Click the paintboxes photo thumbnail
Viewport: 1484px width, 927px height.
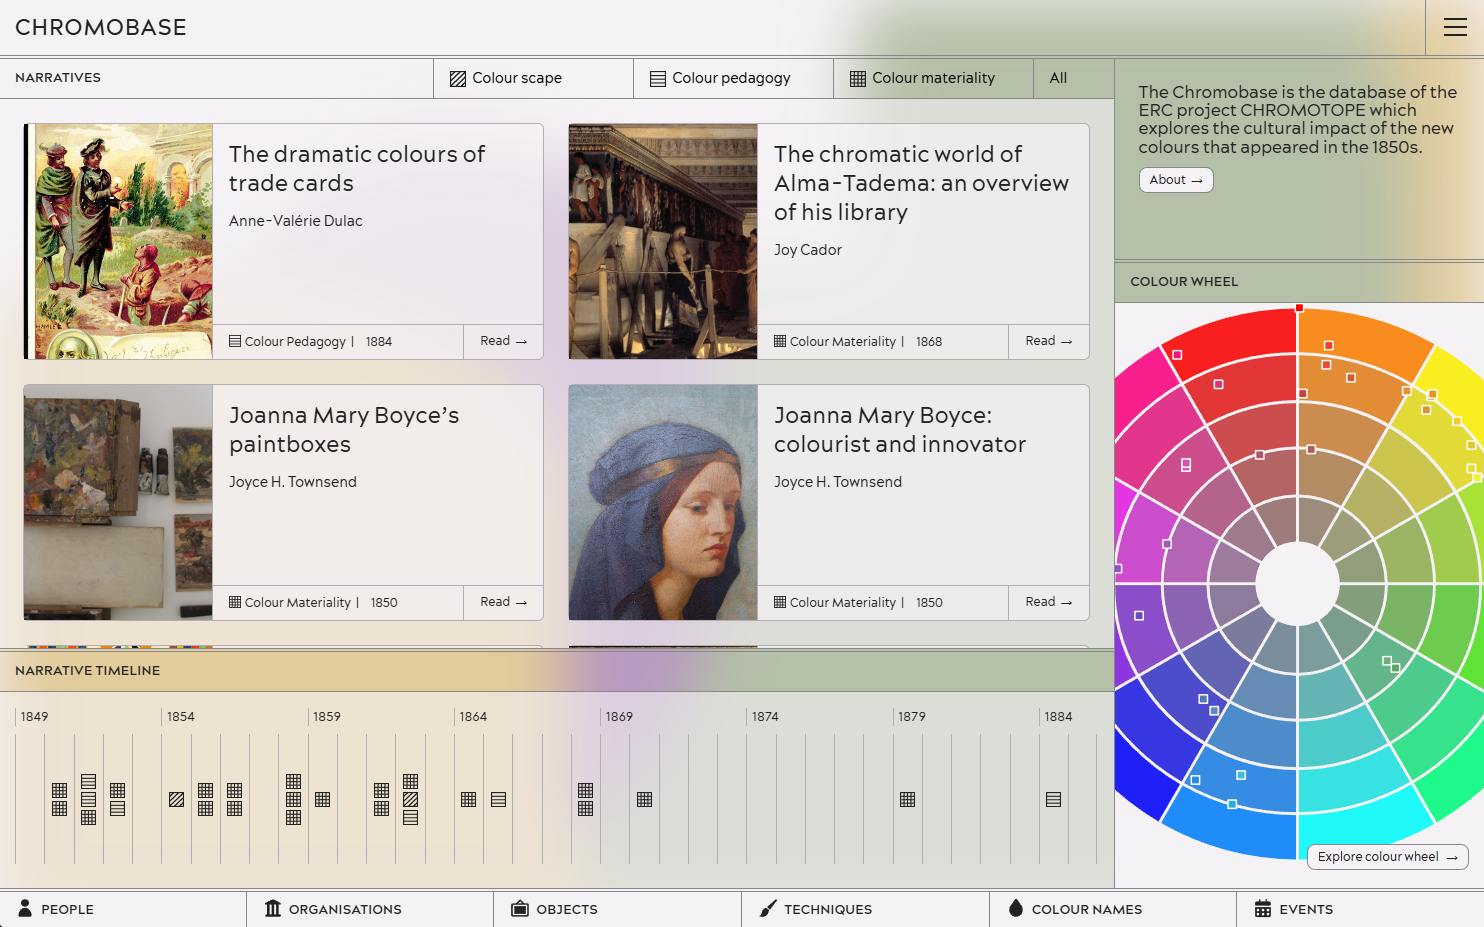pyautogui.click(x=118, y=502)
